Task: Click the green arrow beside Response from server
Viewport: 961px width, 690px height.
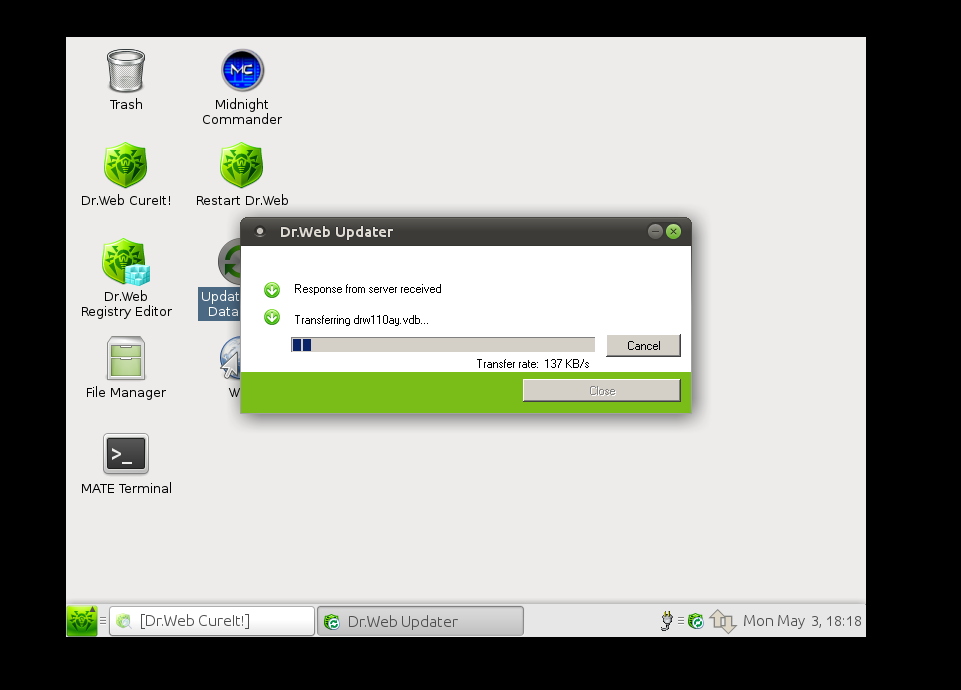Action: [272, 289]
